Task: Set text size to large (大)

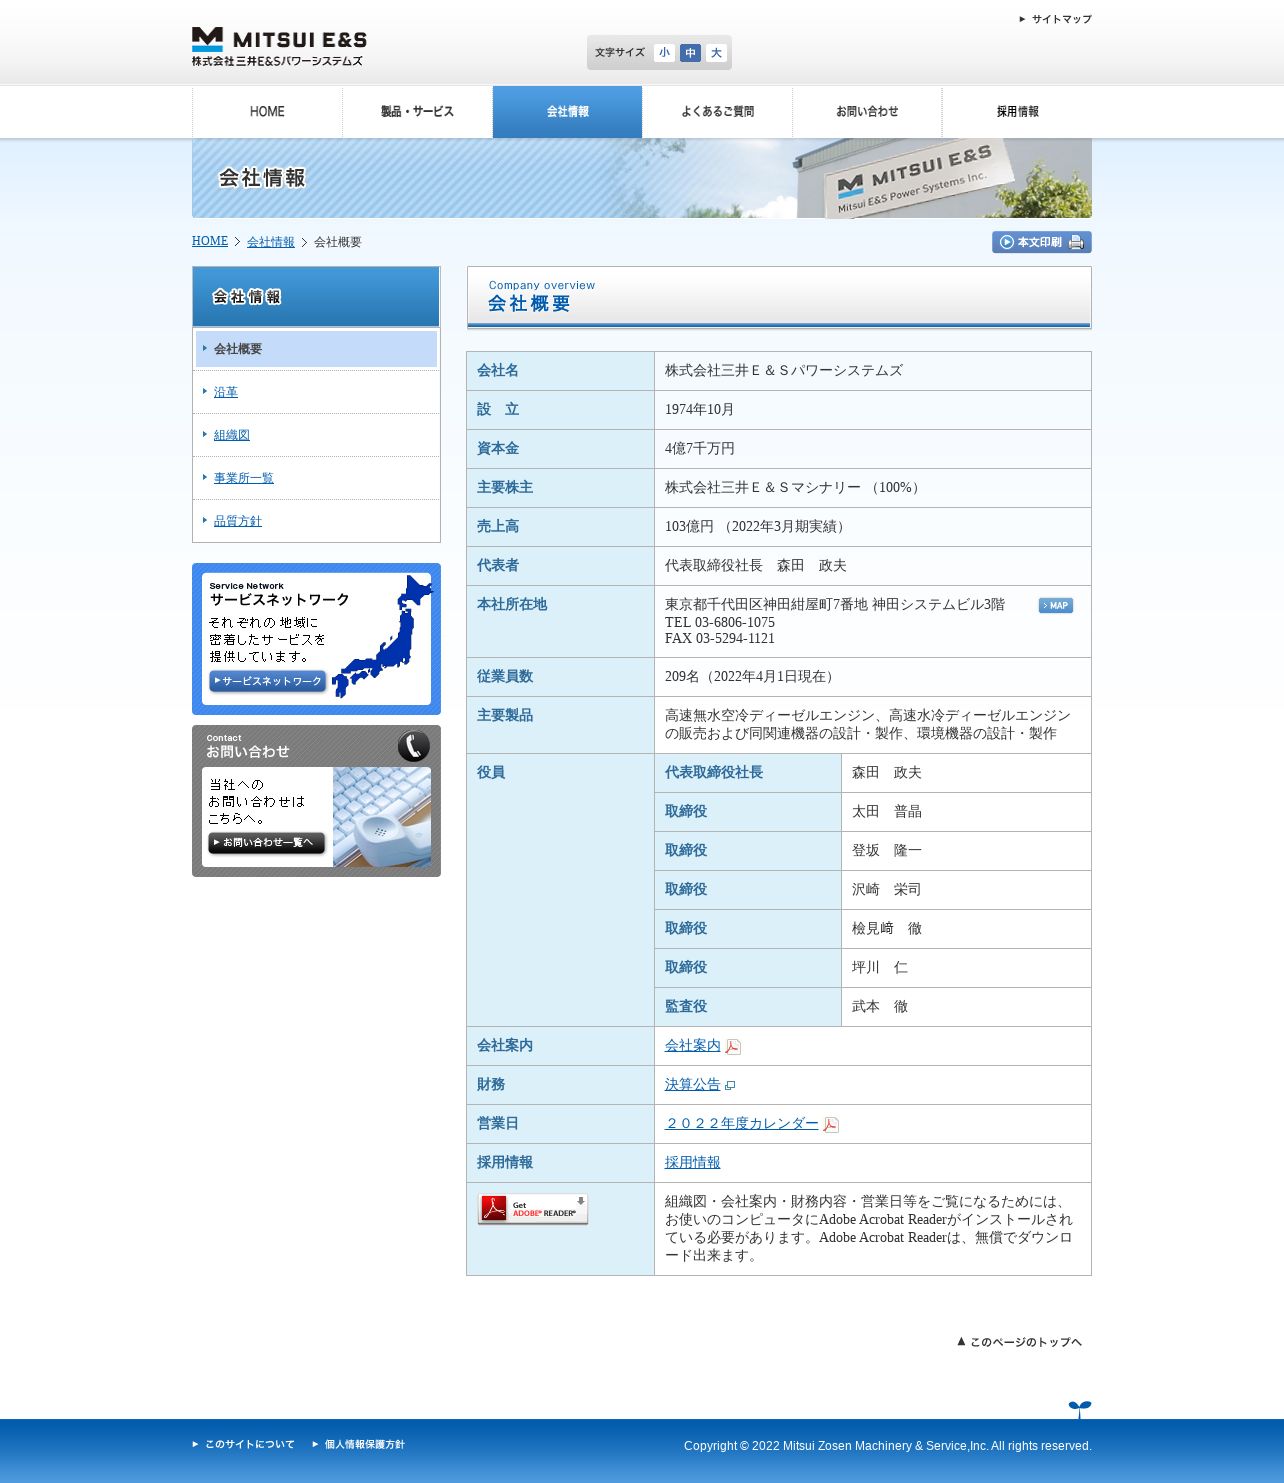Action: tap(716, 53)
